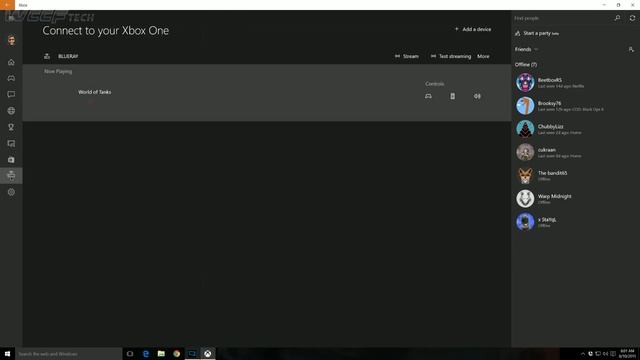Refresh the friends list
Screen dimensions: 640x360
click(x=632, y=18)
